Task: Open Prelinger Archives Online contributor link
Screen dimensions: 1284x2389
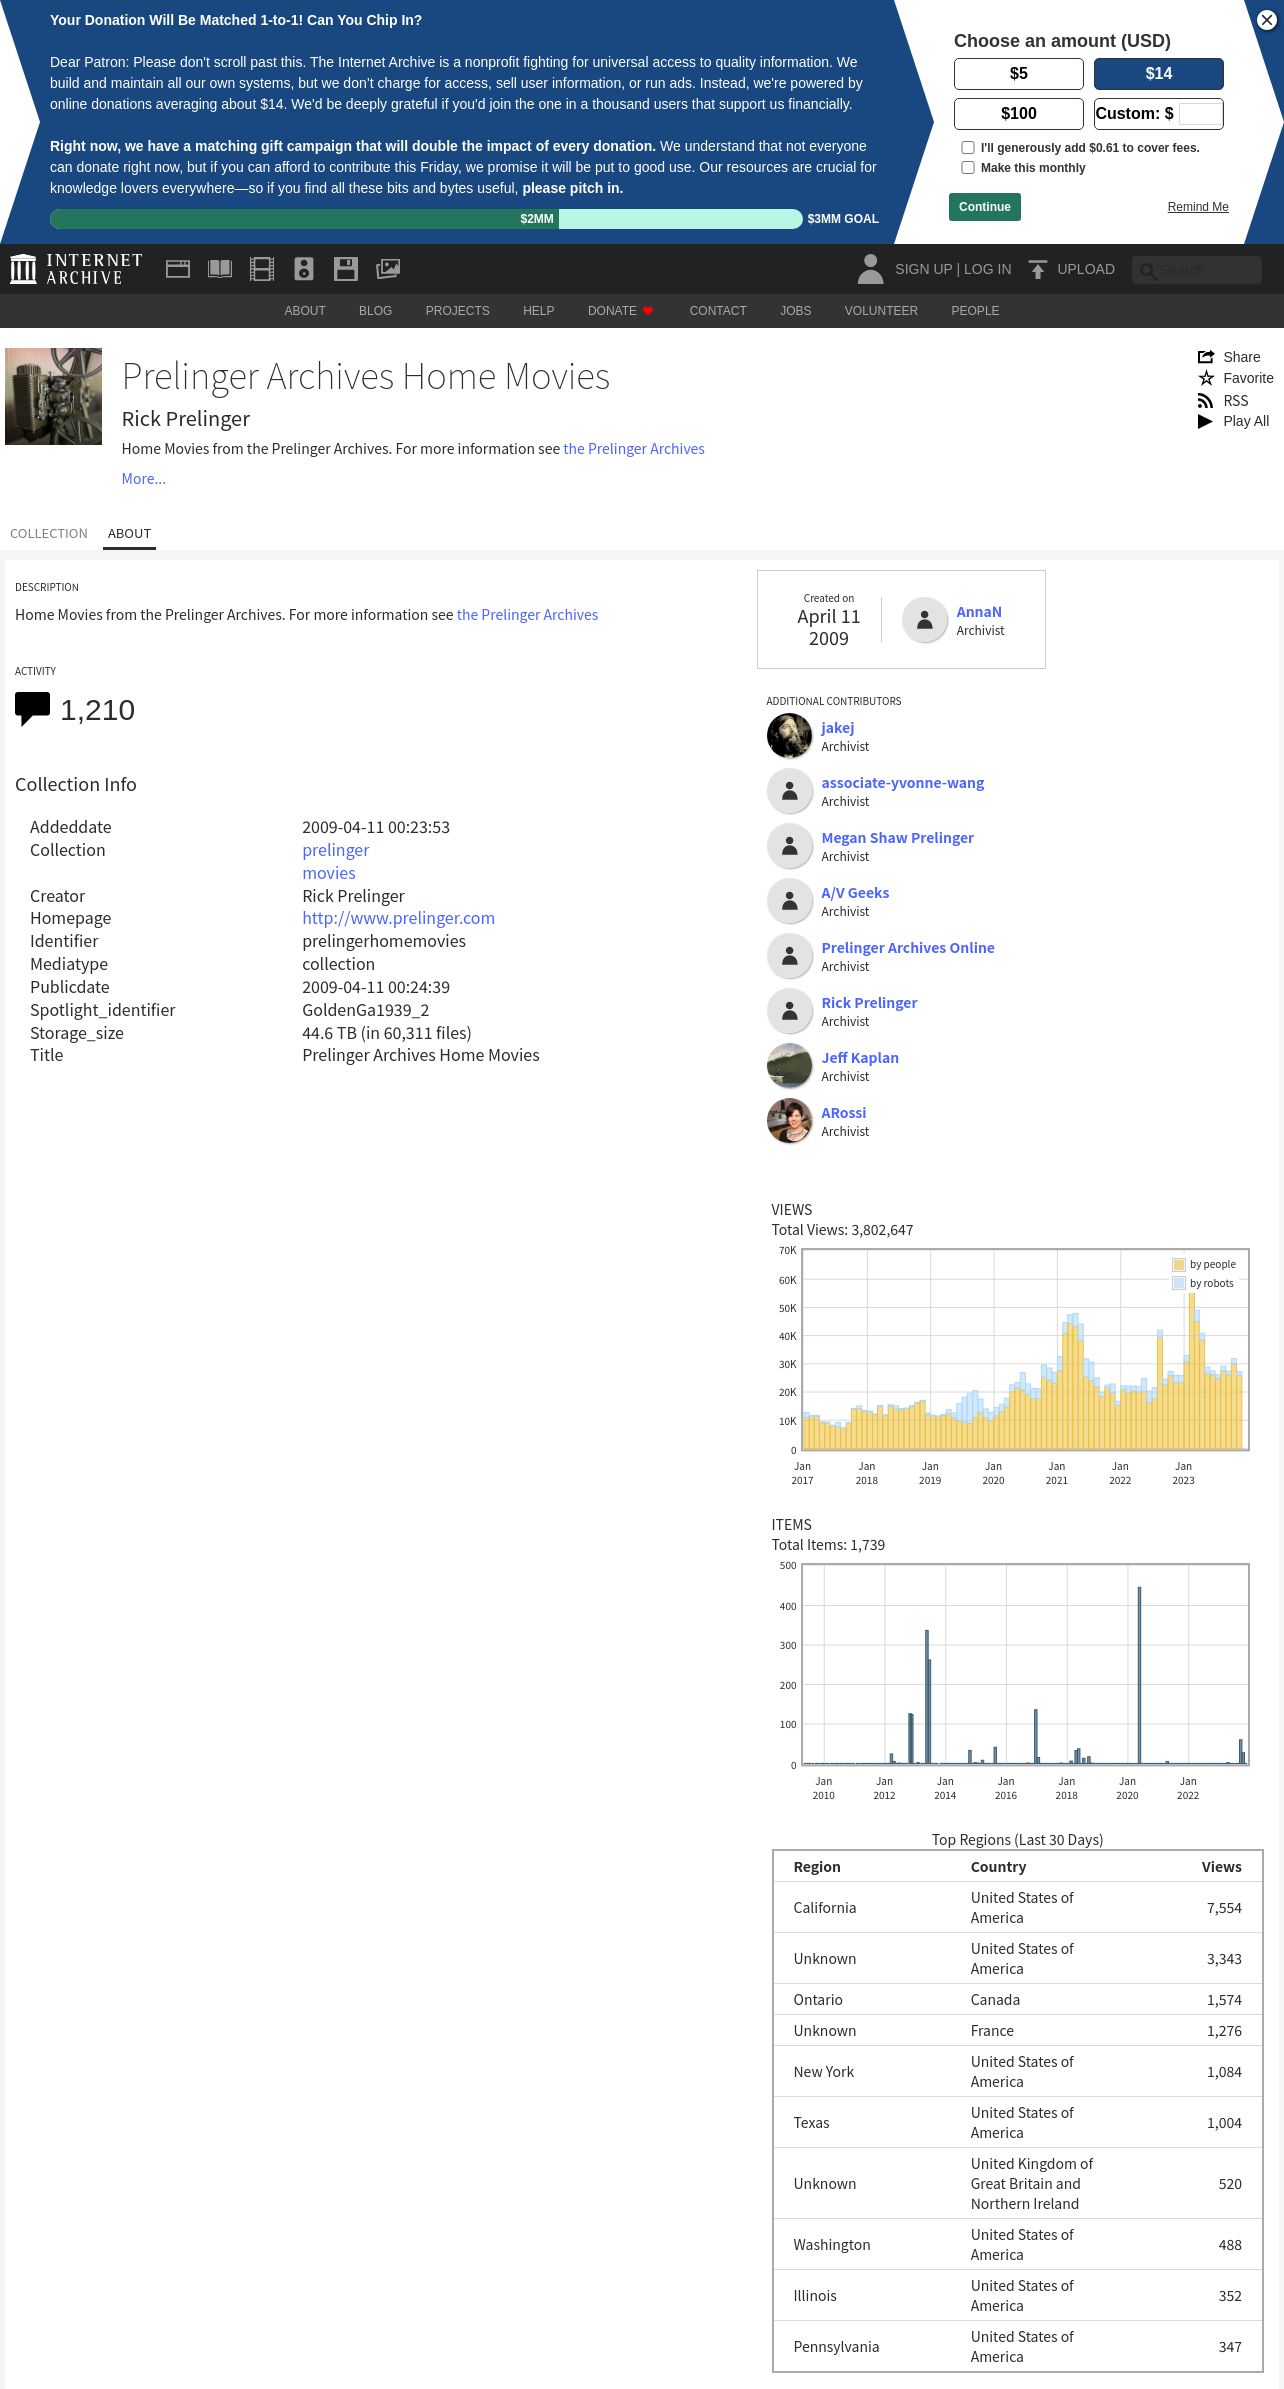Action: pyautogui.click(x=908, y=948)
